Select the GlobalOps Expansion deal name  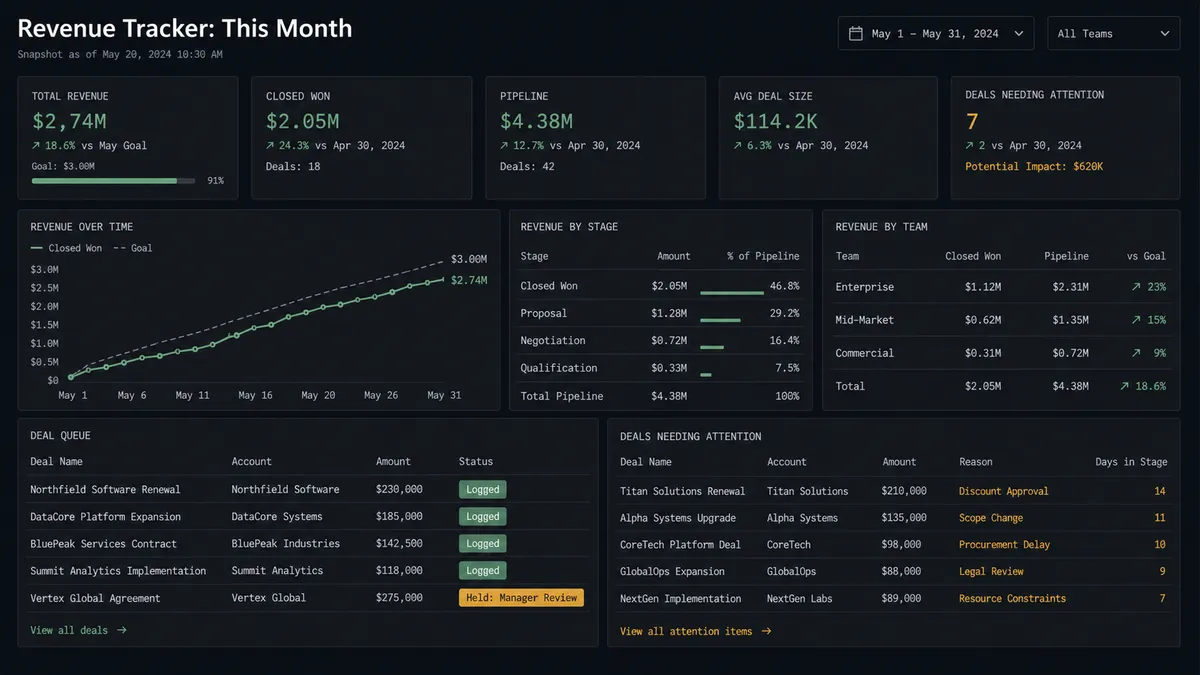pos(672,572)
